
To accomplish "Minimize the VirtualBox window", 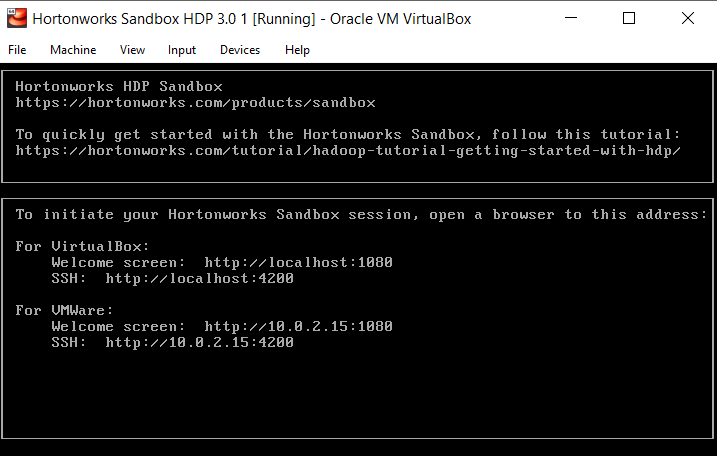I will coord(571,18).
